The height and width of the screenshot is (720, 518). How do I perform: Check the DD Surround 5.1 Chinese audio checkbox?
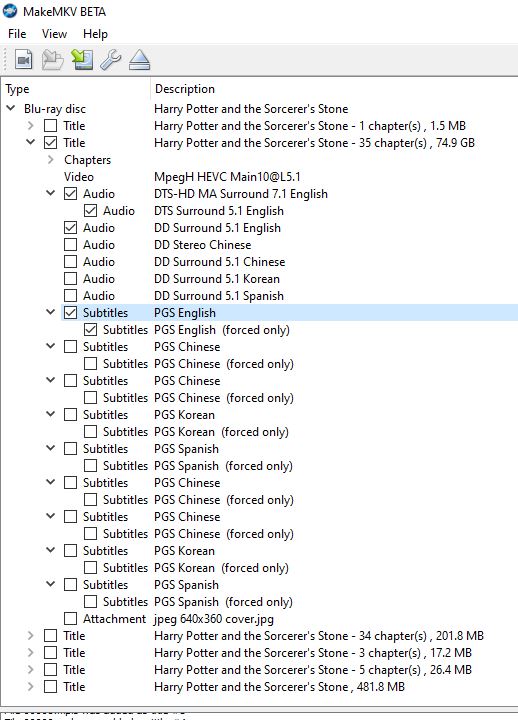coord(70,262)
